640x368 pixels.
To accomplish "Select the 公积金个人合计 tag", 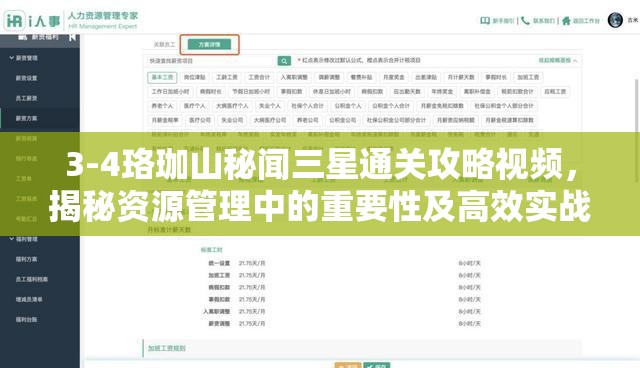I will 391,106.
